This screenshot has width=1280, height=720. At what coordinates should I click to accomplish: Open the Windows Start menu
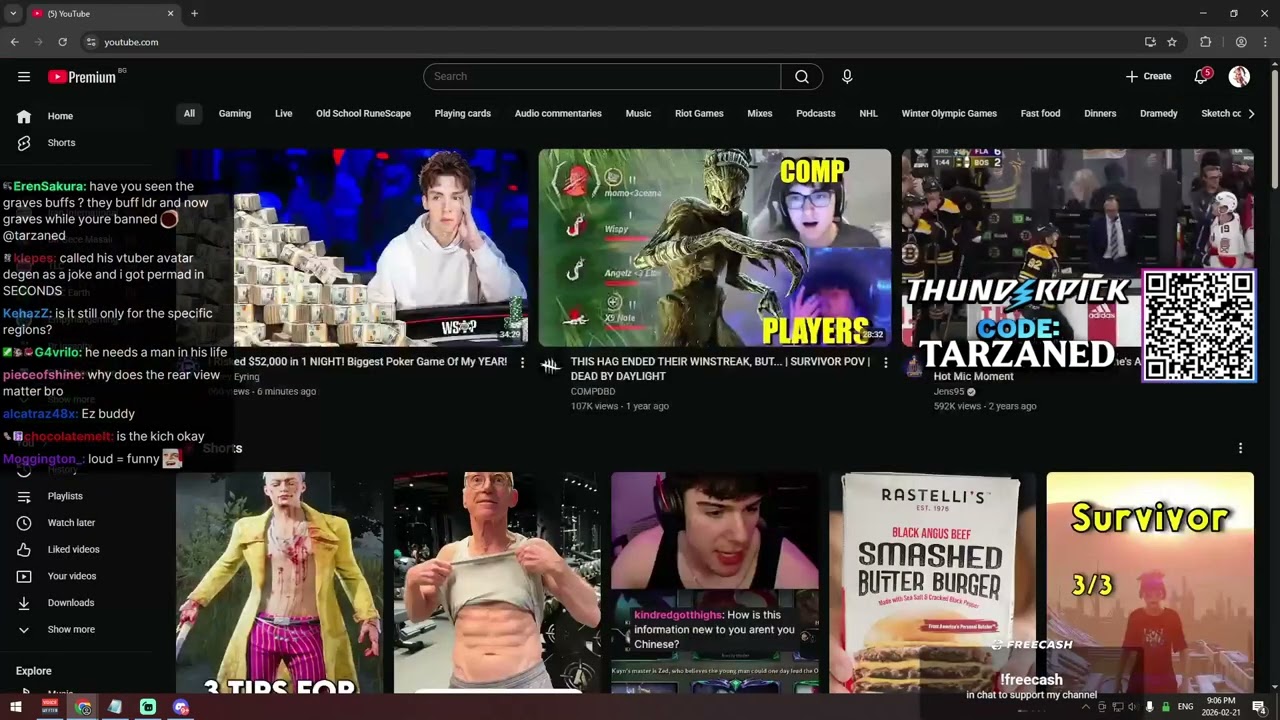(x=16, y=707)
